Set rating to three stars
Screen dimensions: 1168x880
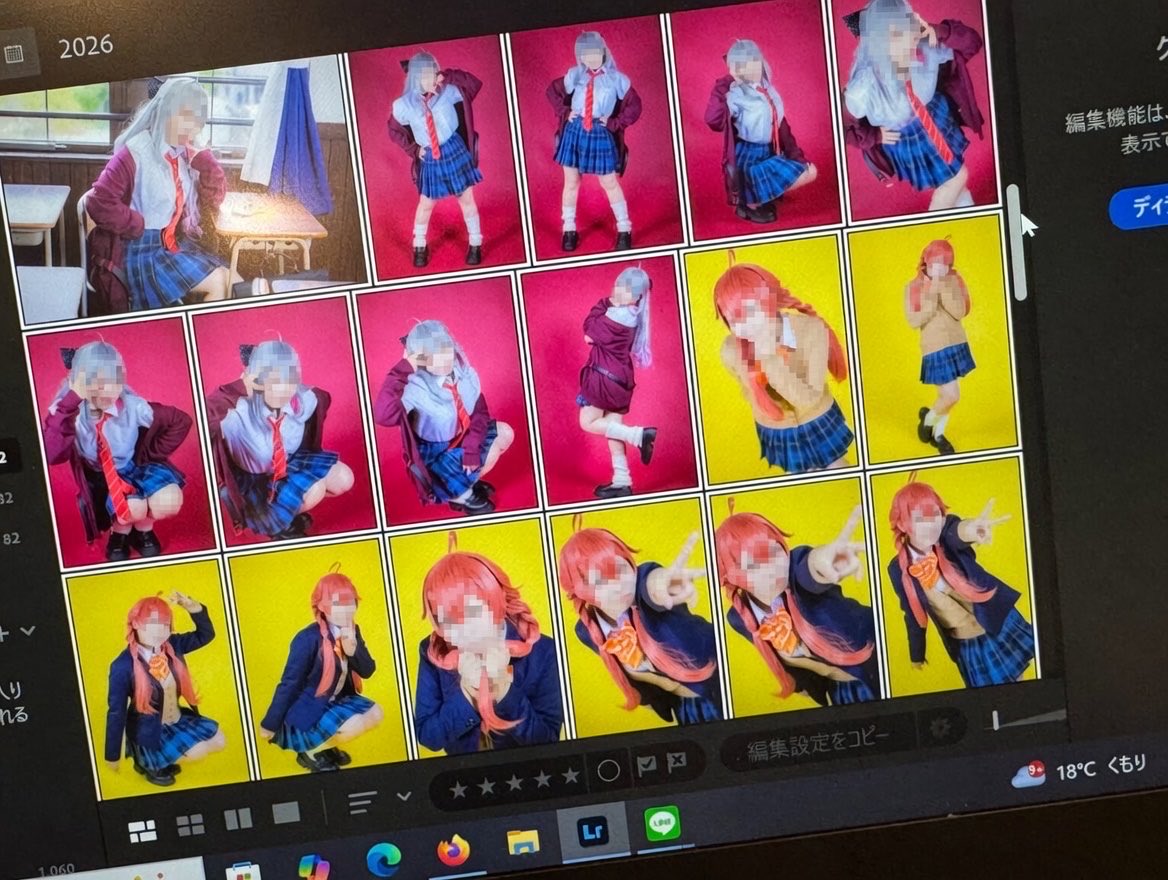click(514, 782)
